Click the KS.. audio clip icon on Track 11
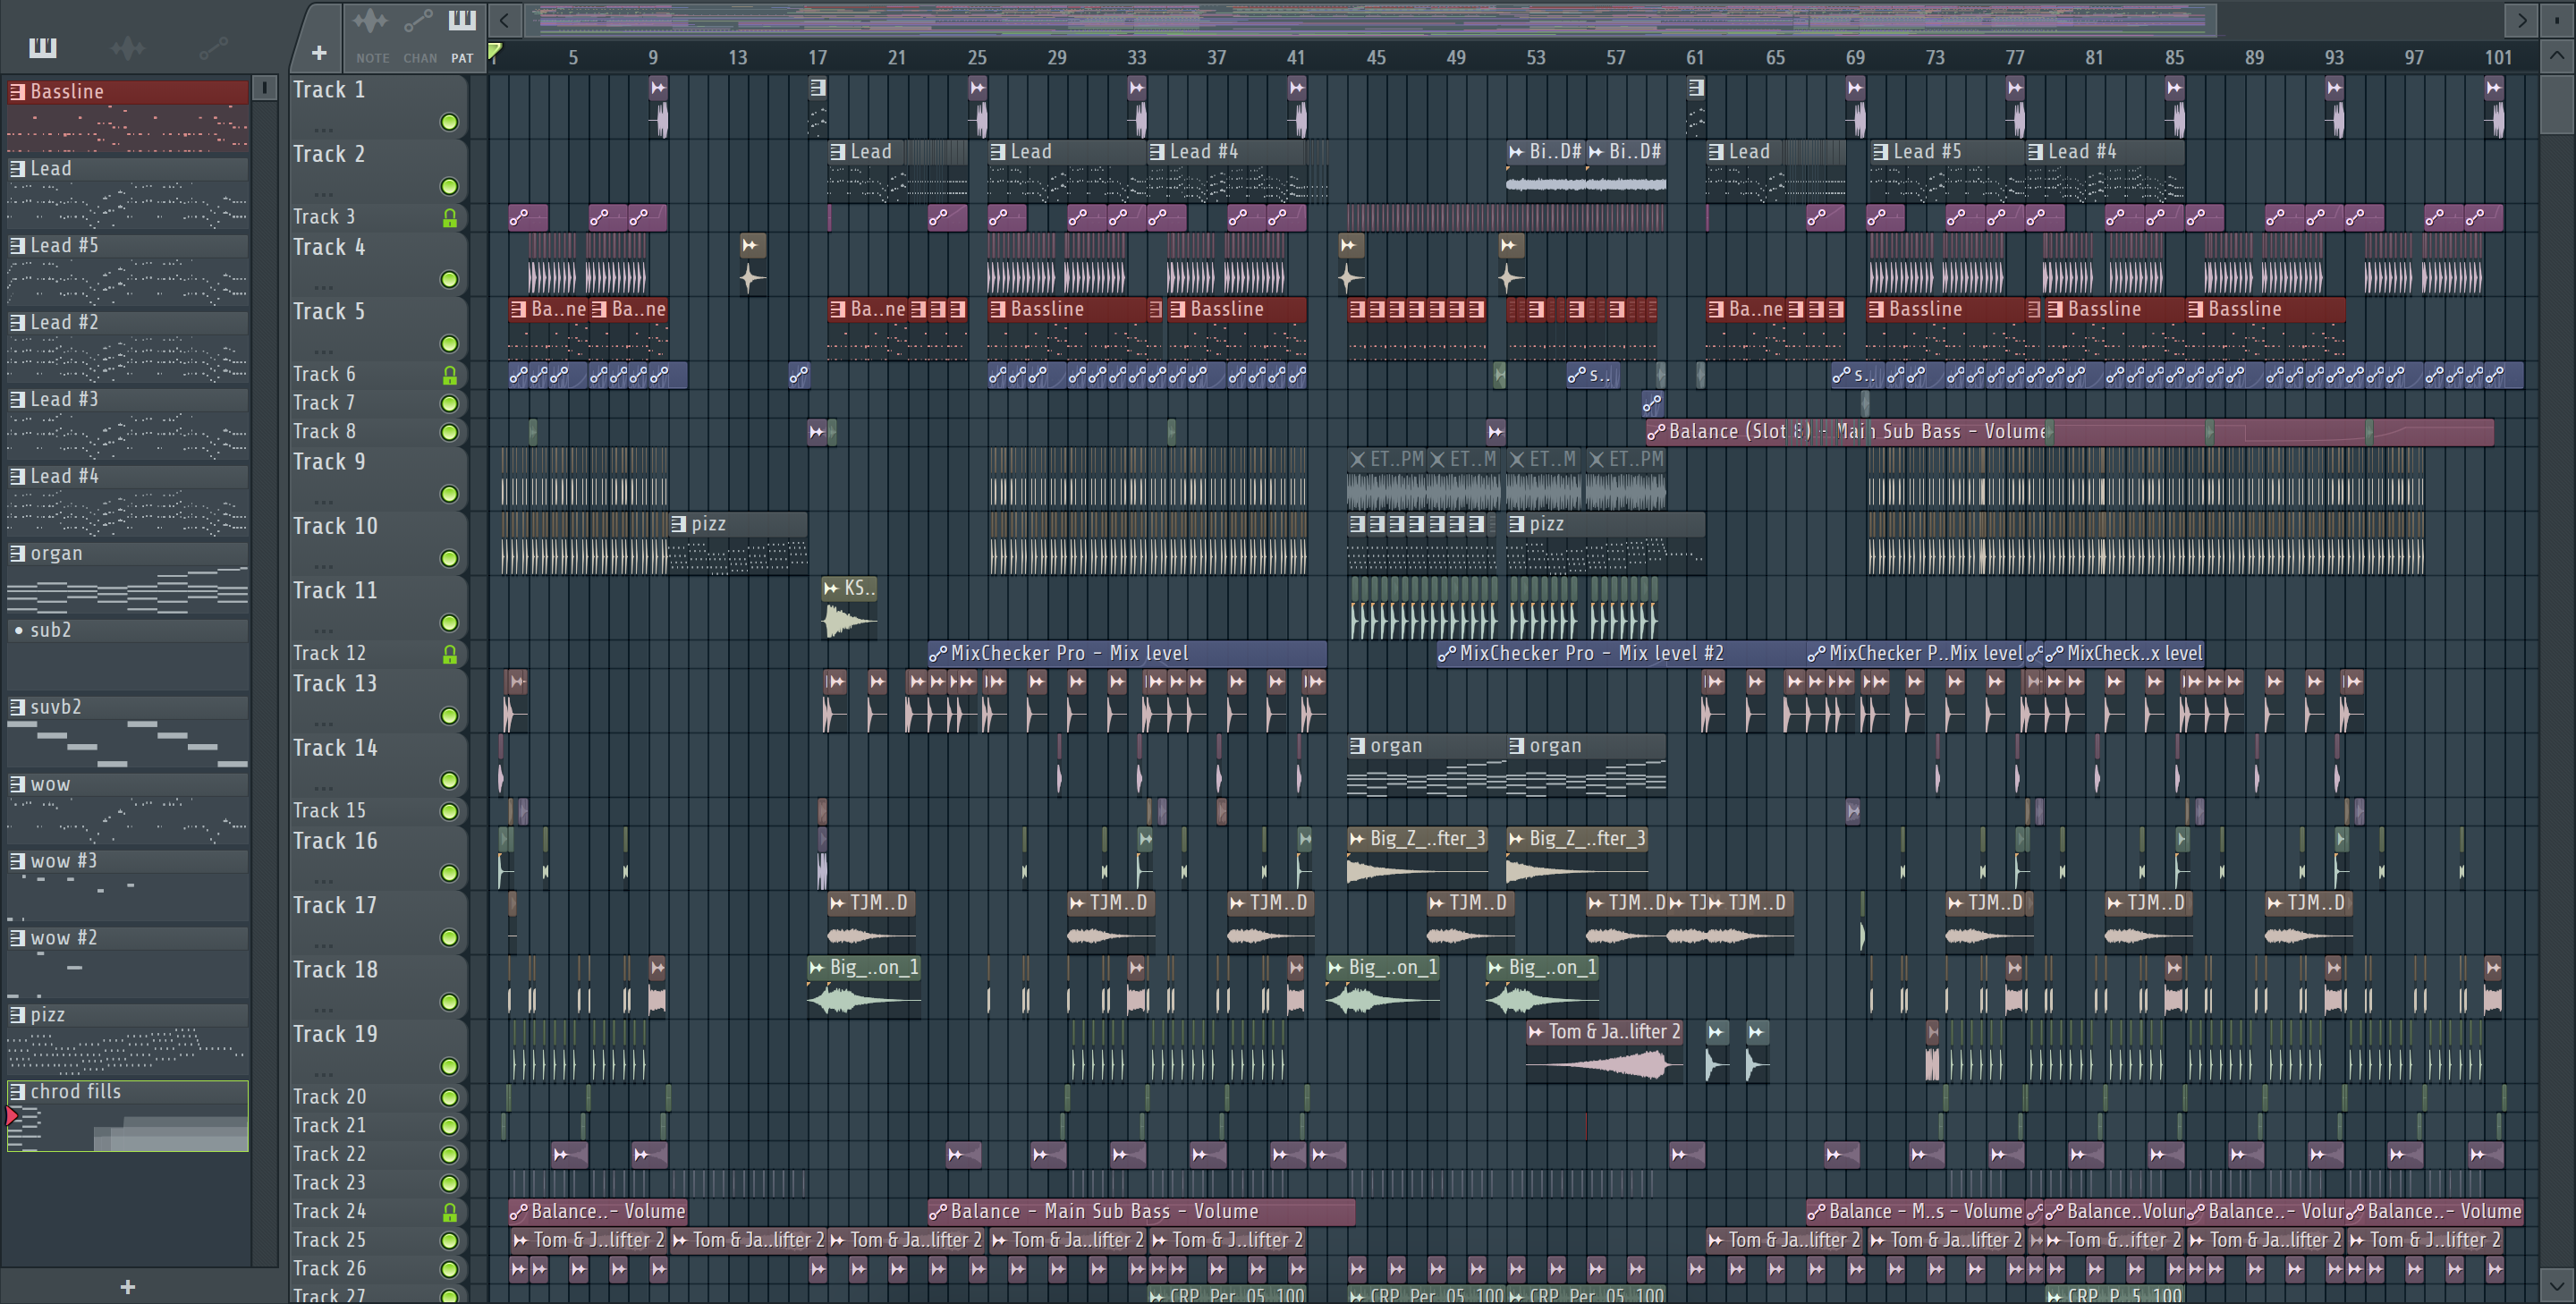 click(x=832, y=589)
